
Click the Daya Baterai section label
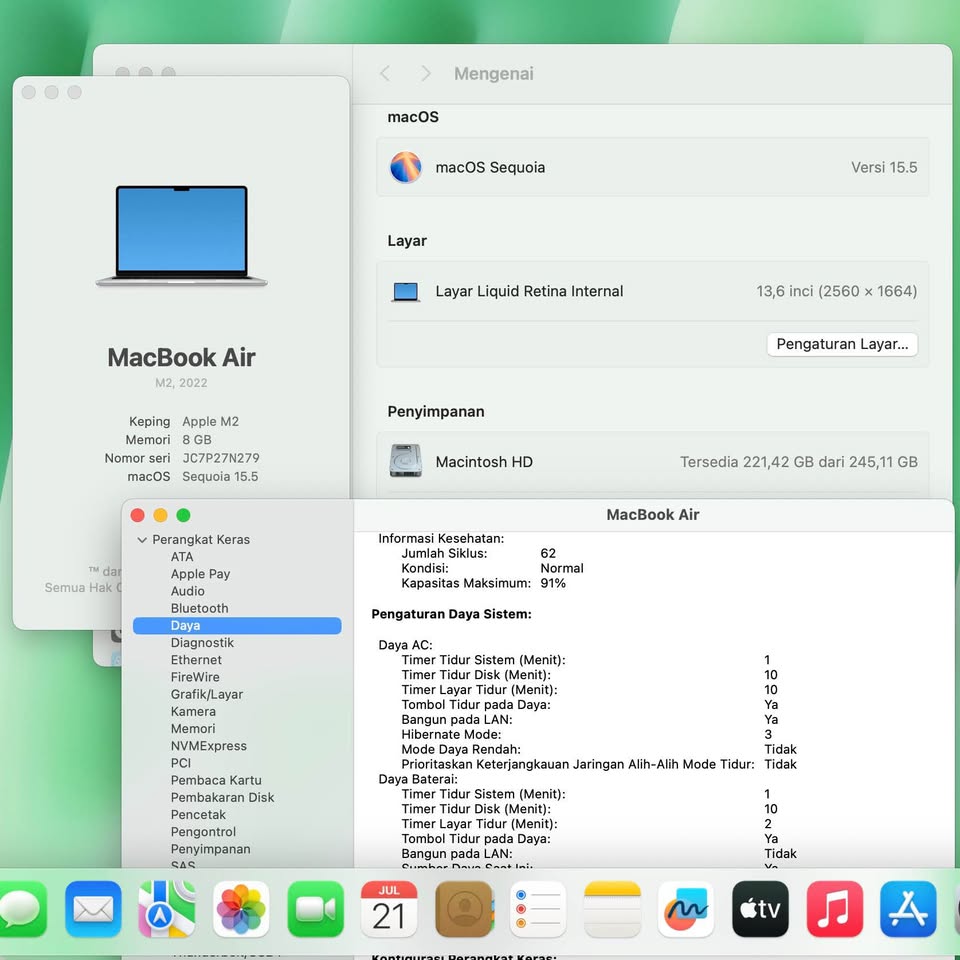coord(418,779)
